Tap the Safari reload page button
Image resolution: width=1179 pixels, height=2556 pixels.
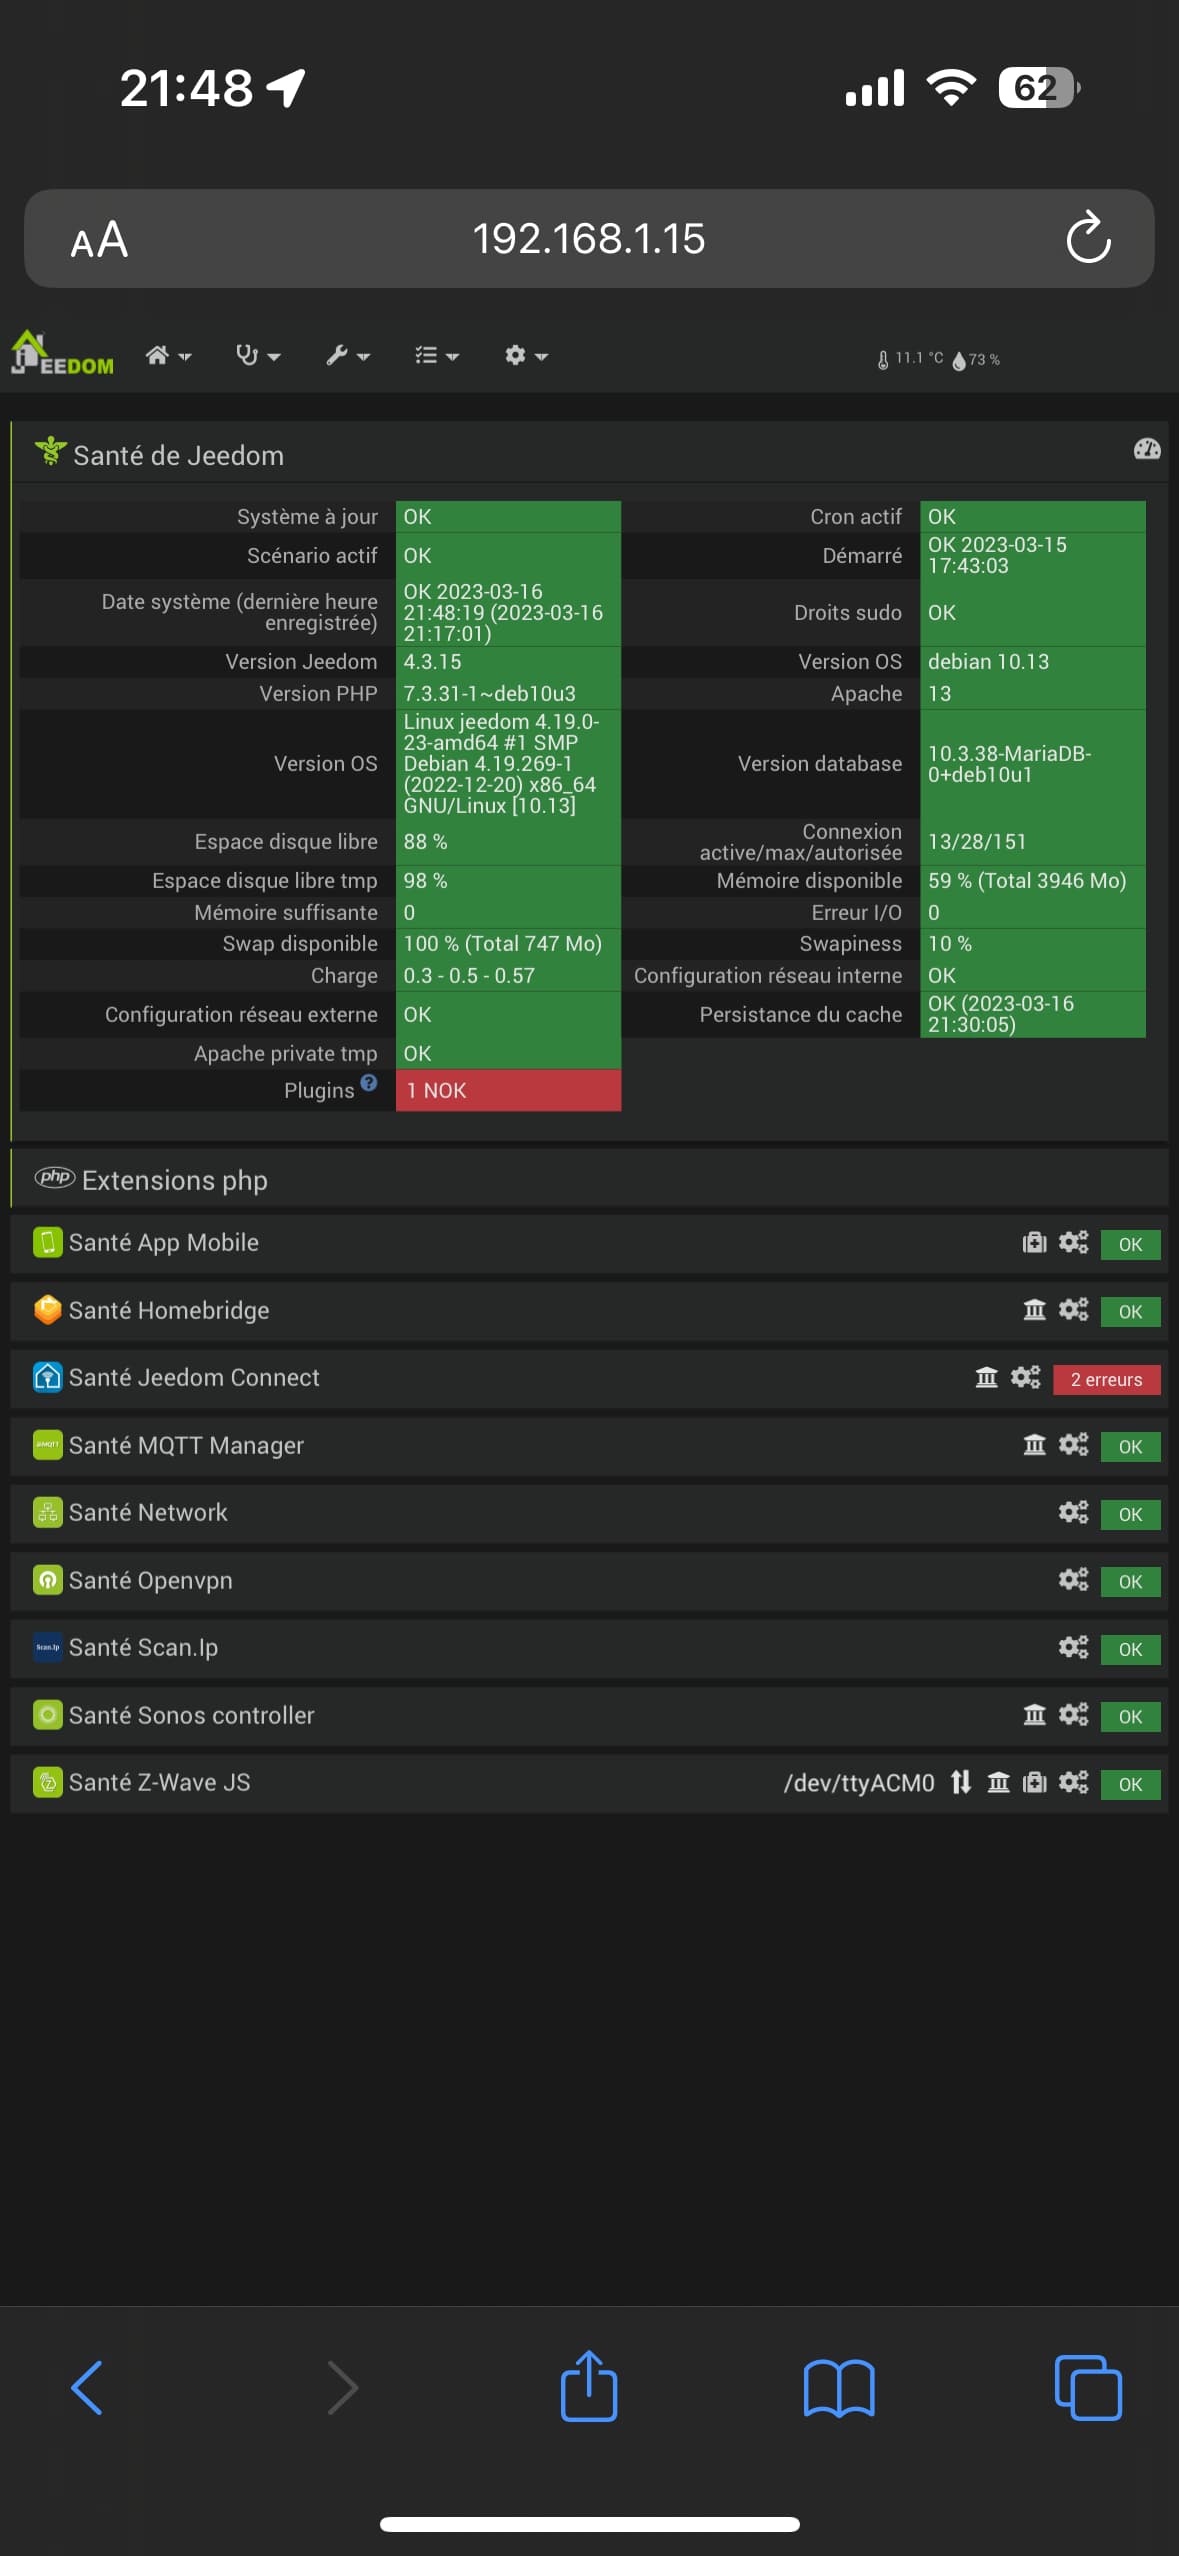click(x=1088, y=239)
